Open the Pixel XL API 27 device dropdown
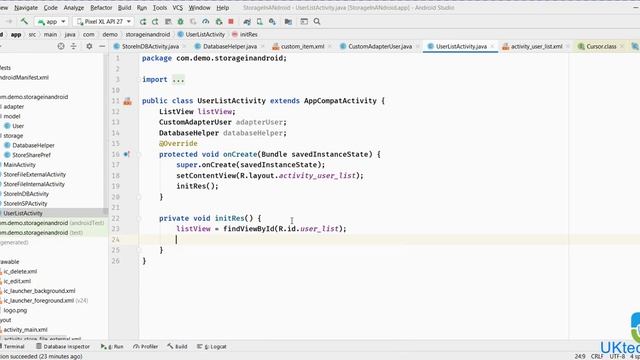640x360 pixels. 104,21
